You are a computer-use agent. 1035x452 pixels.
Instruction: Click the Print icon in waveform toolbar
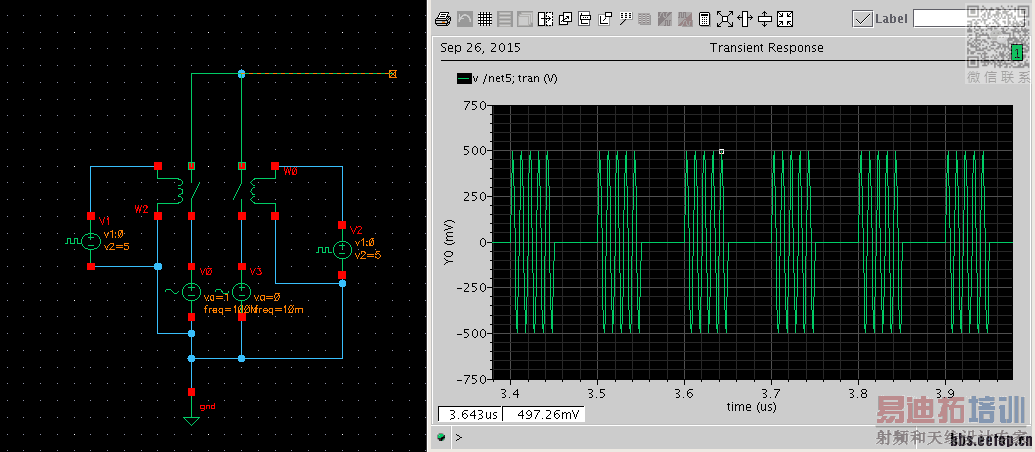[443, 19]
